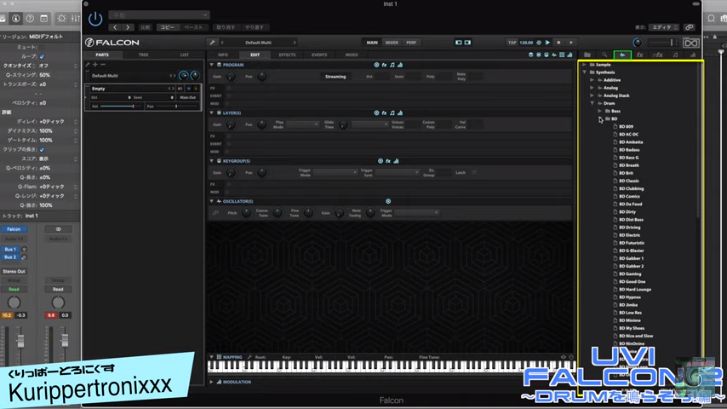Start playback with Falcon play button
The image size is (727, 409).
(548, 43)
